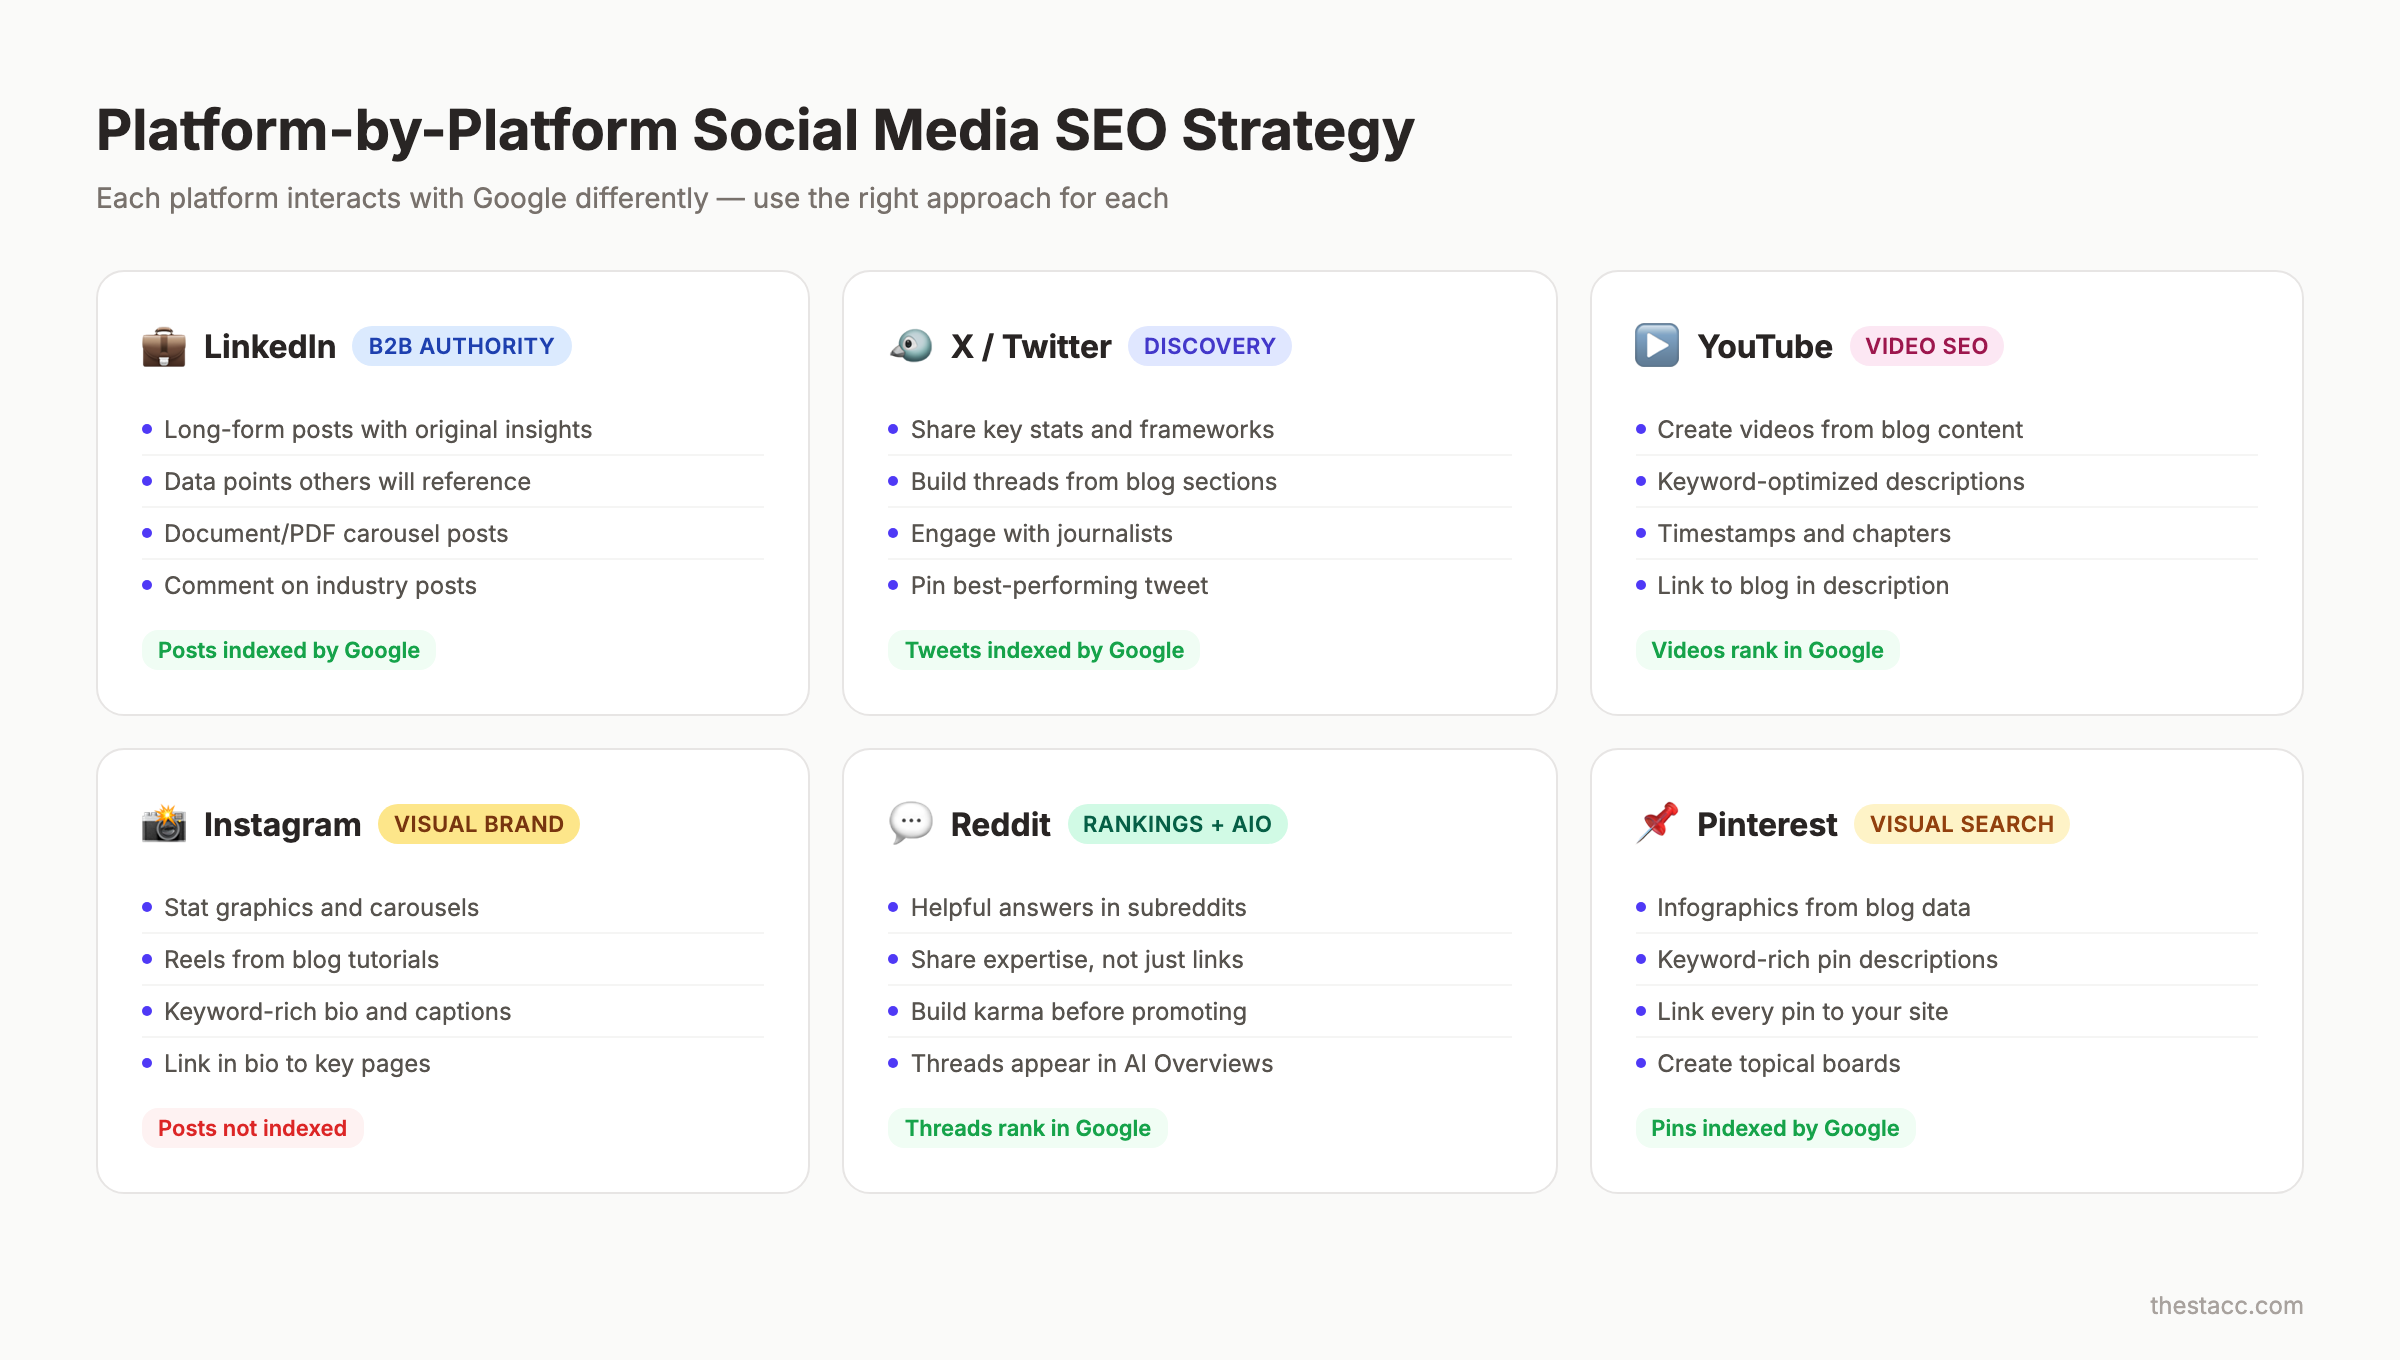The width and height of the screenshot is (2400, 1360).
Task: Click the YouTube play button icon
Action: tap(1656, 347)
